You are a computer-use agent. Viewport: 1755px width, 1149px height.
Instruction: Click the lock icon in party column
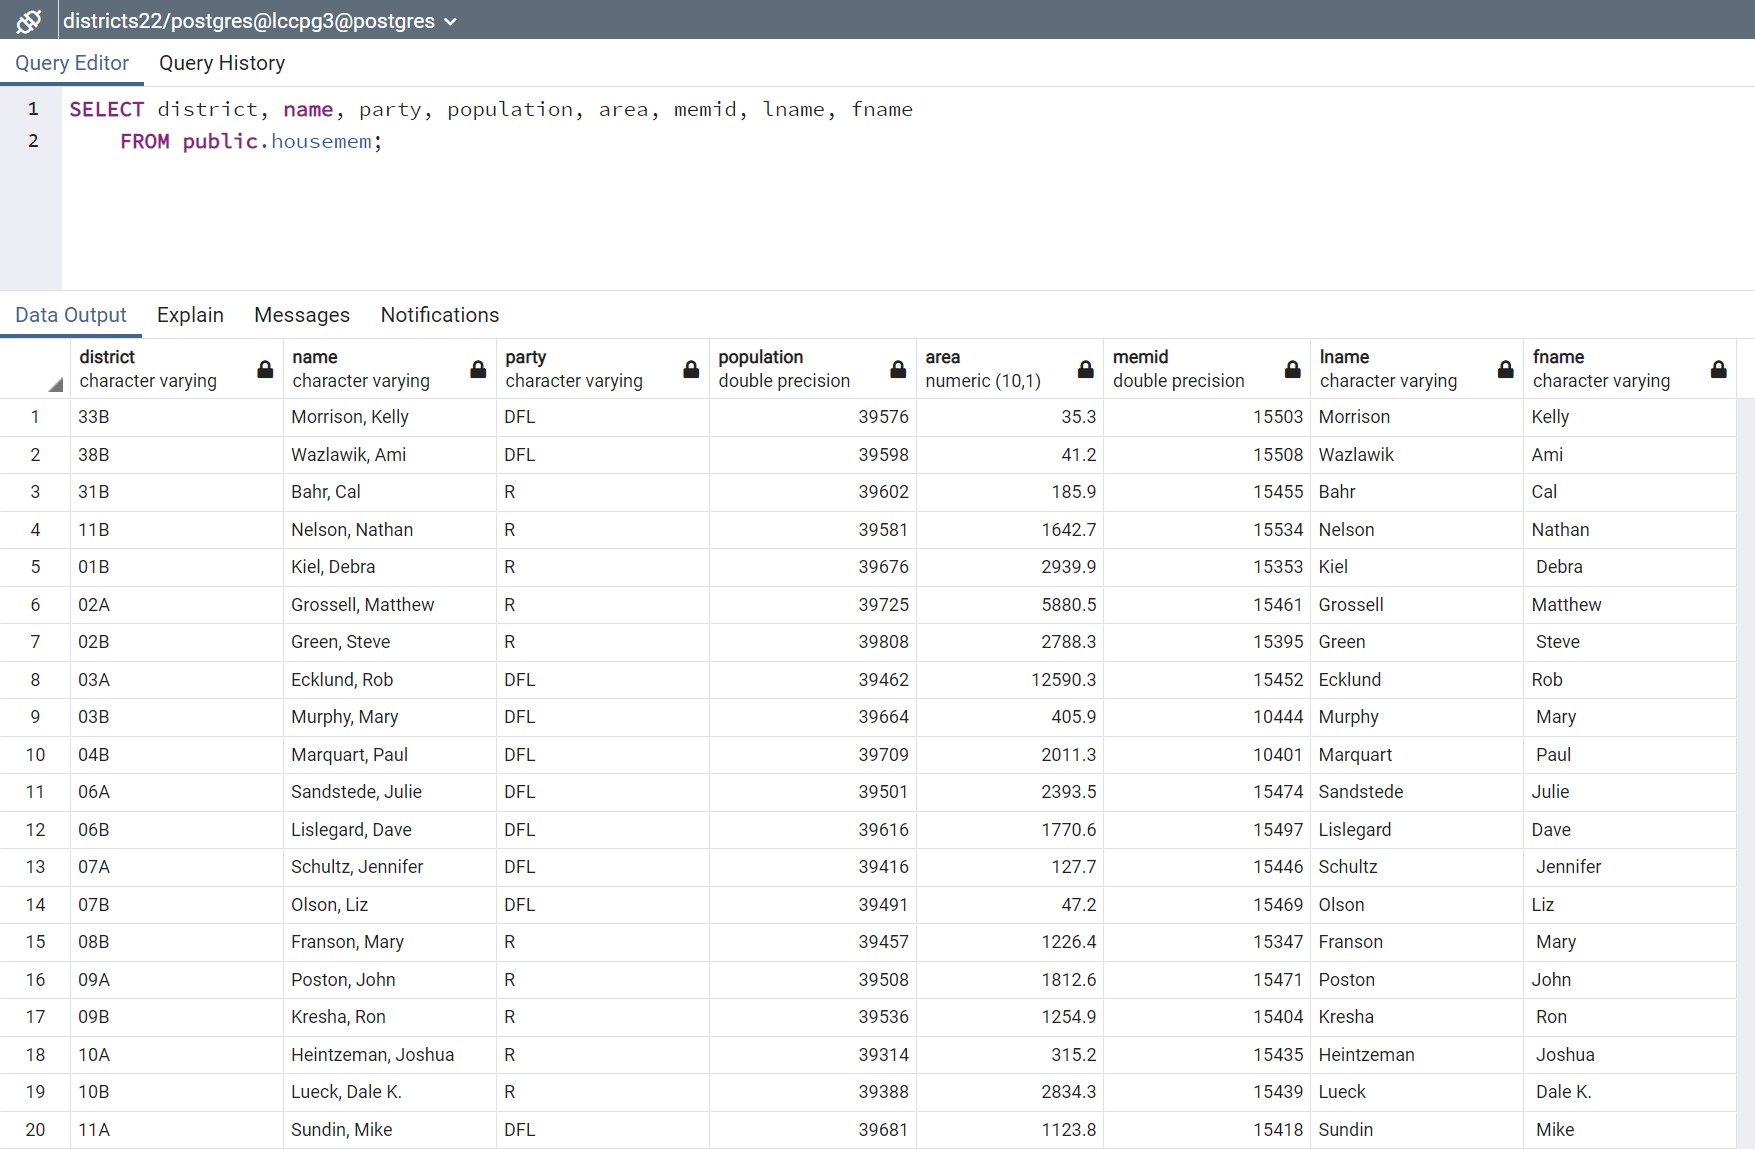(x=691, y=370)
